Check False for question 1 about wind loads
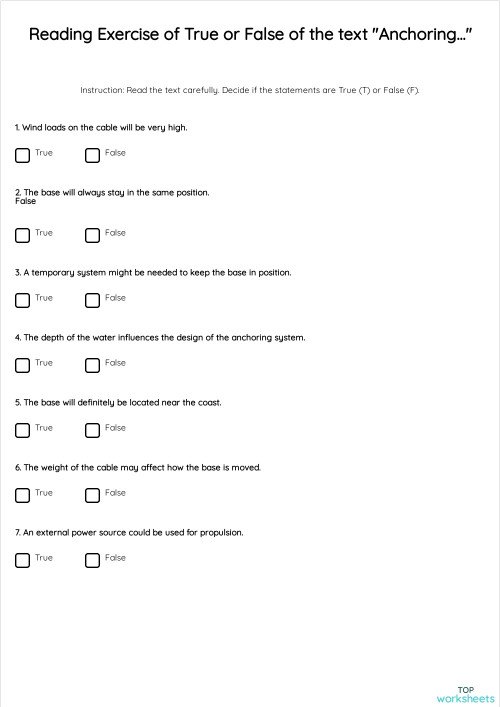 tap(92, 156)
